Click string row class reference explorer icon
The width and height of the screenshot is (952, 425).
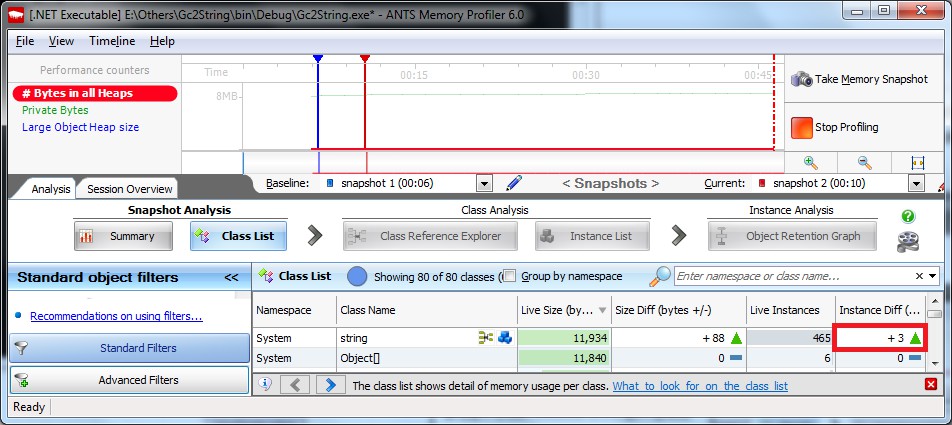[x=486, y=338]
